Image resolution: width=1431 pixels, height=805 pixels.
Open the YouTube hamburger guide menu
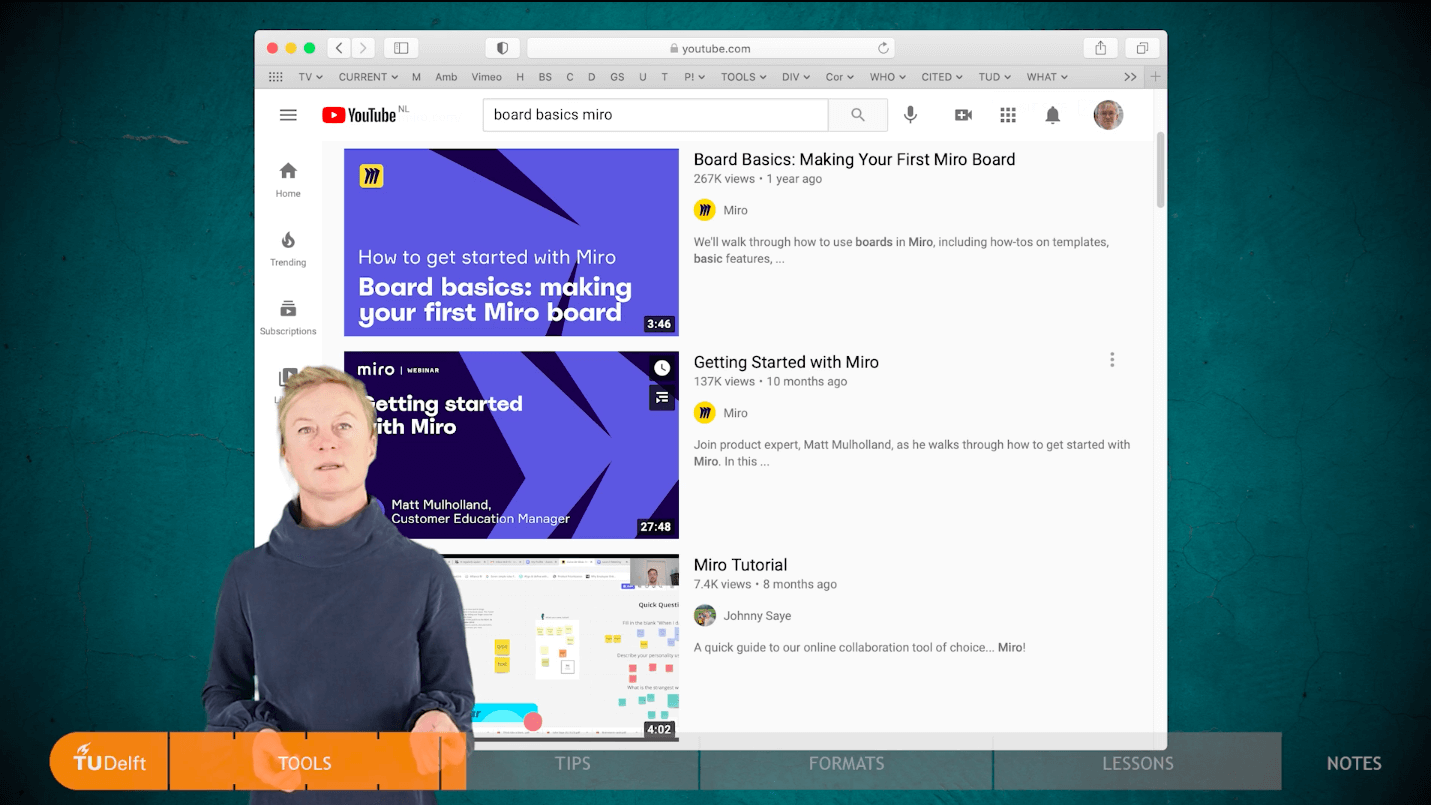(288, 115)
